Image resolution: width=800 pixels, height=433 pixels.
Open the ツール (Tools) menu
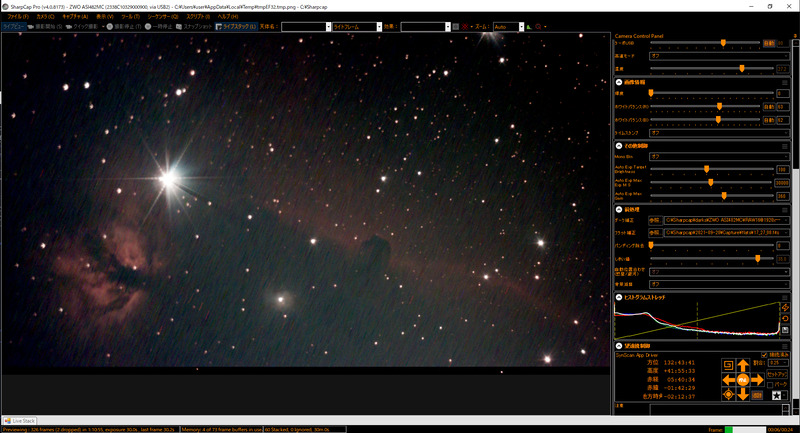131,16
